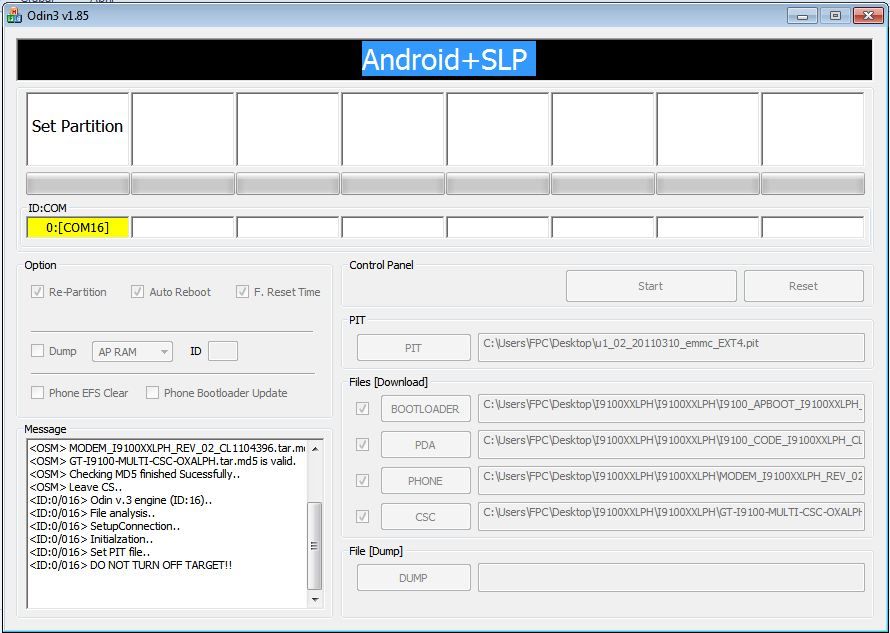Uncheck the checkbox beside PDA button
The height and width of the screenshot is (633, 890).
tap(362, 445)
